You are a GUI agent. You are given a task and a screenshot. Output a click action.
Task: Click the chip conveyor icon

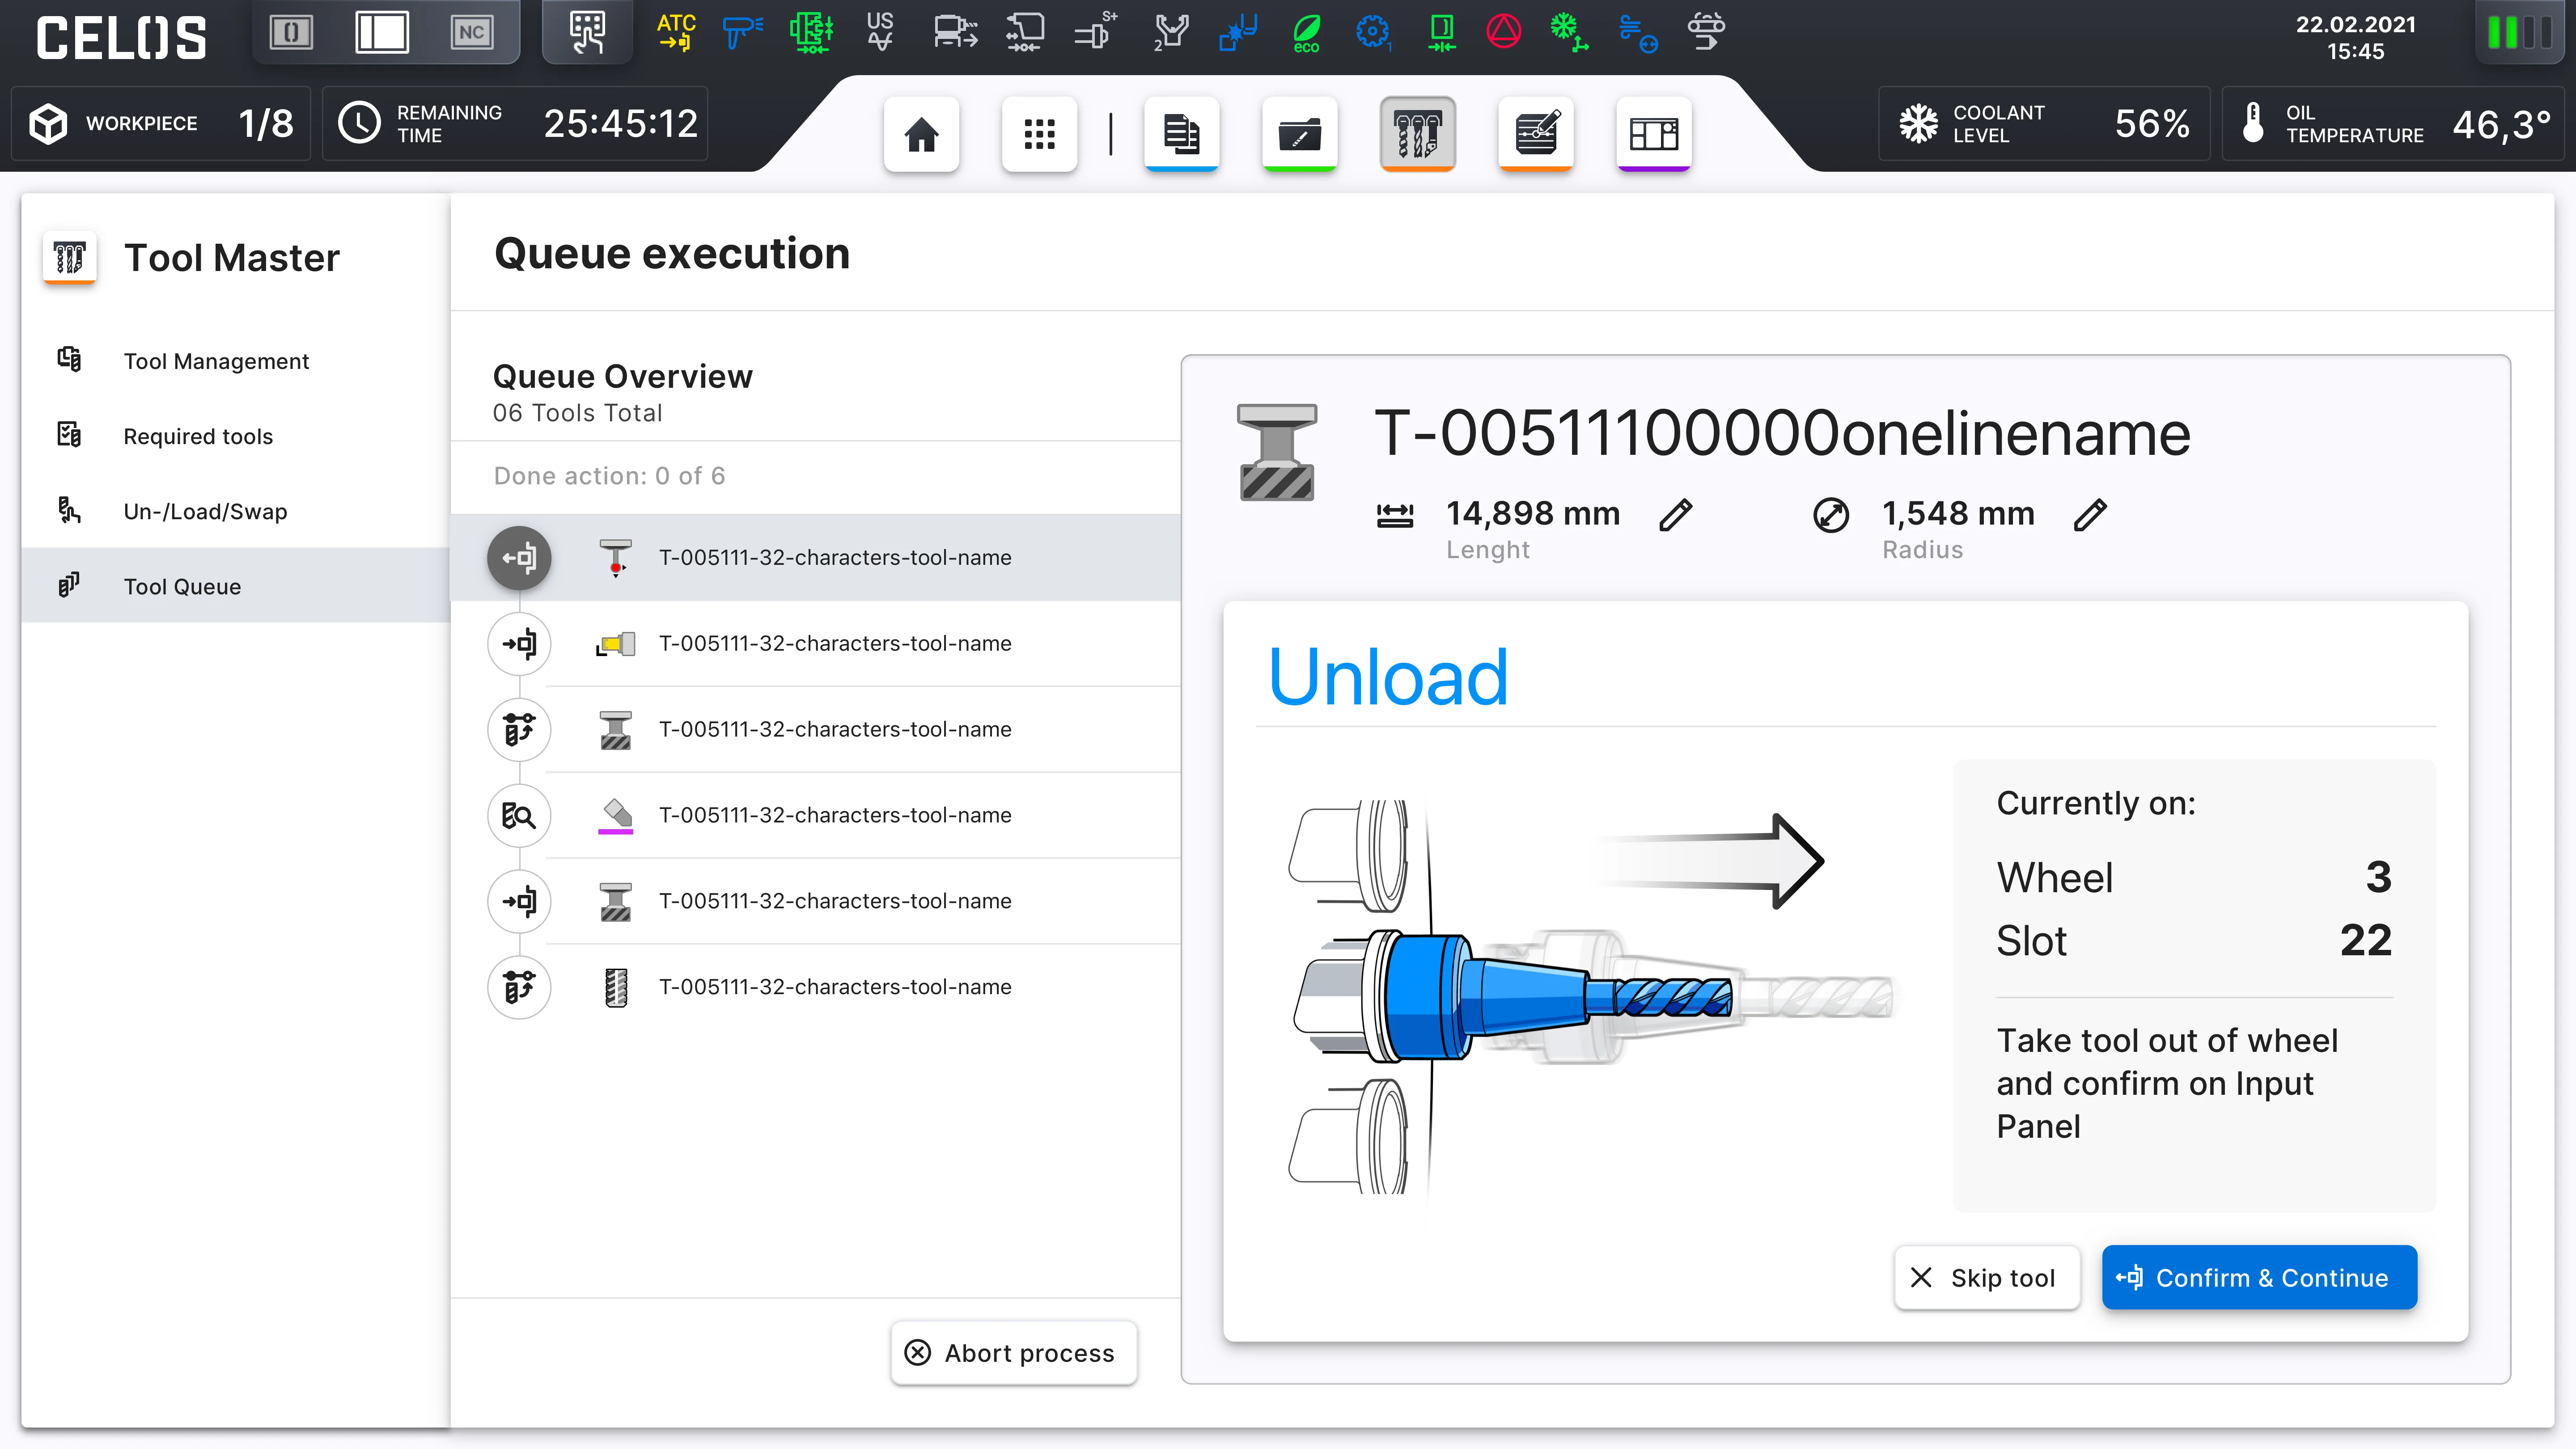pyautogui.click(x=1706, y=32)
